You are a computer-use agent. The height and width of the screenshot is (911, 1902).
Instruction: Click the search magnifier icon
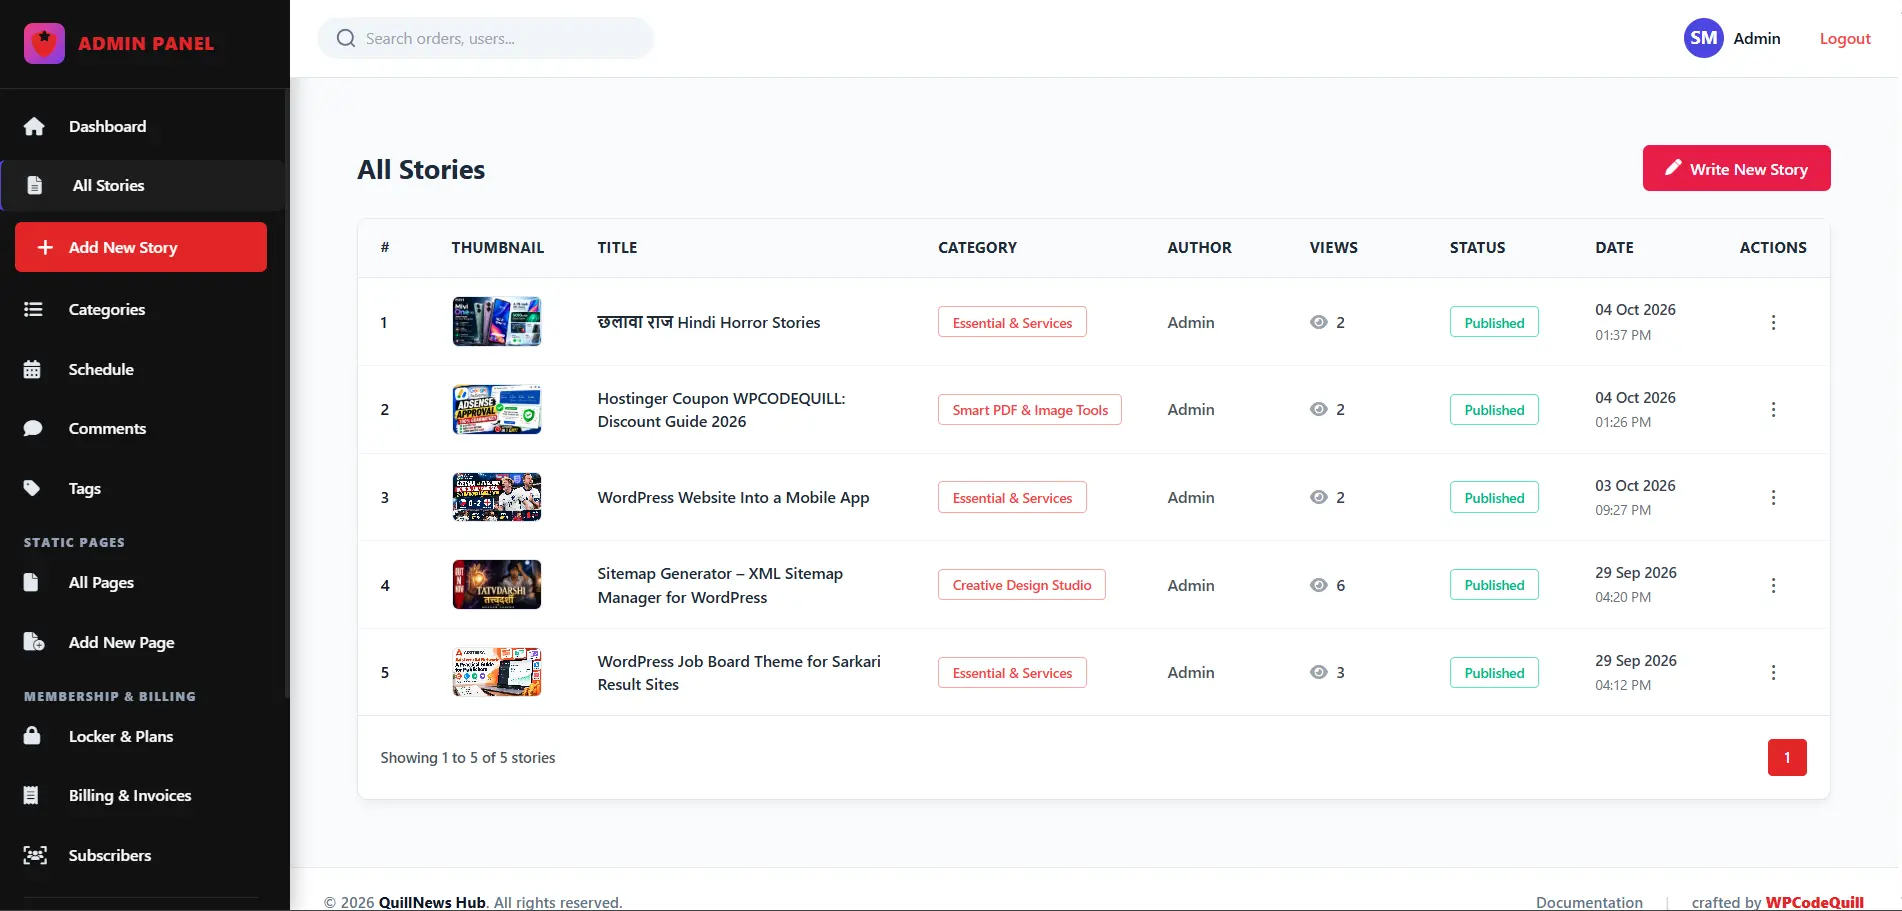point(346,38)
